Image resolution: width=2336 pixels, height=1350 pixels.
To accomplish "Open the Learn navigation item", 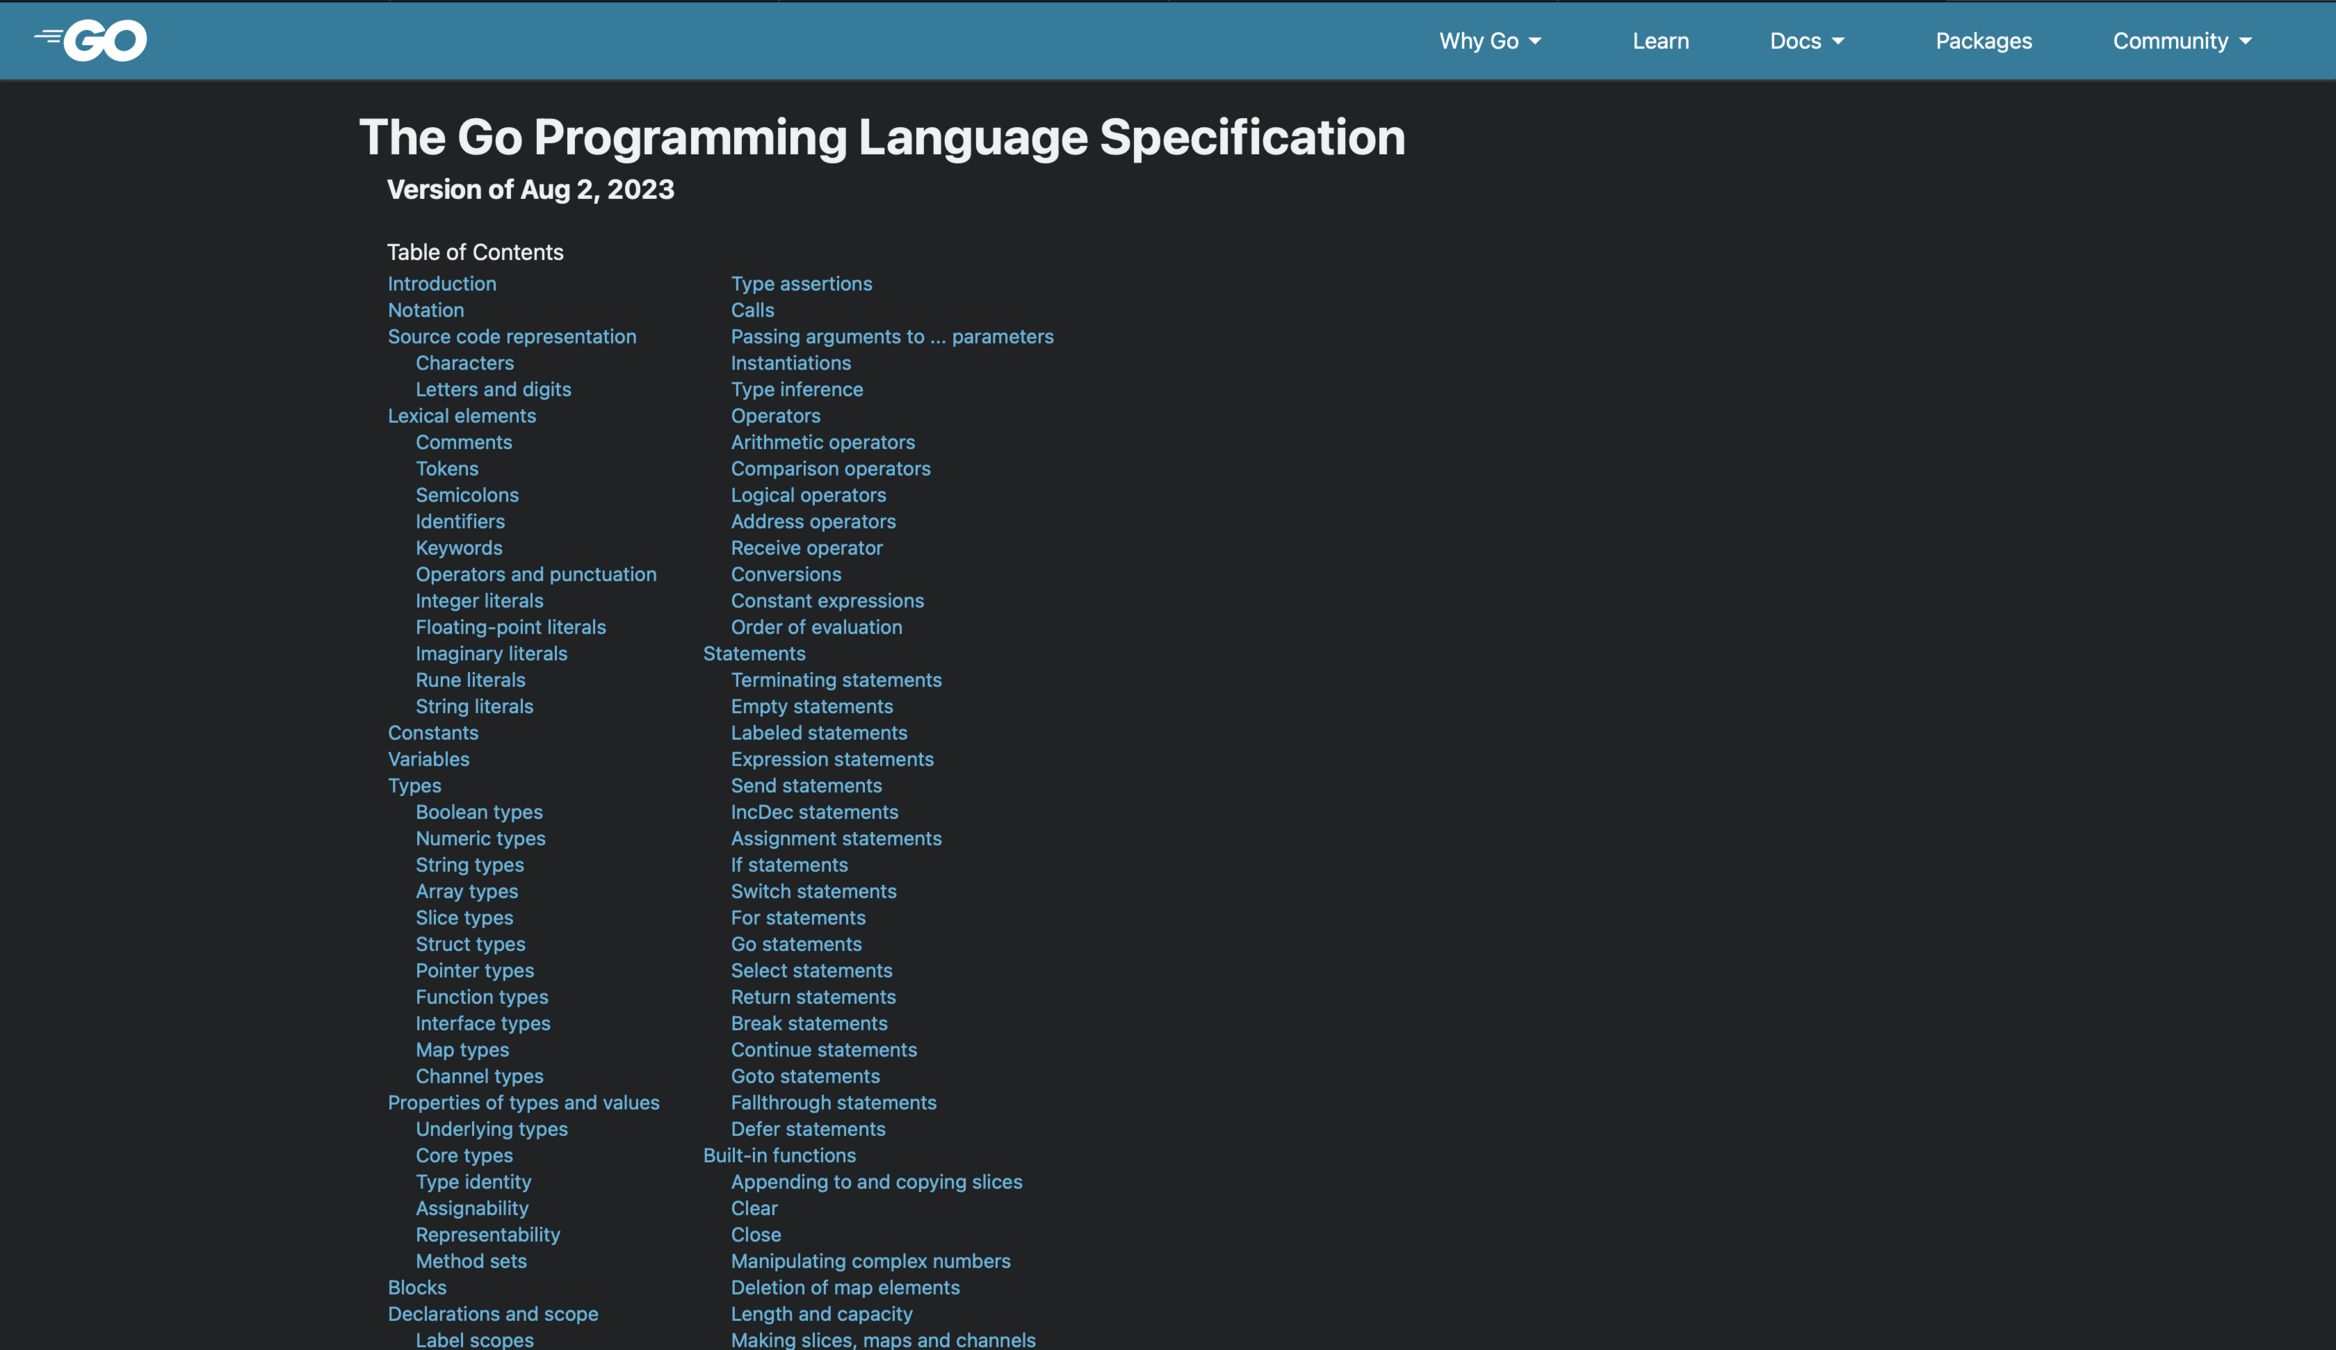I will tap(1660, 41).
